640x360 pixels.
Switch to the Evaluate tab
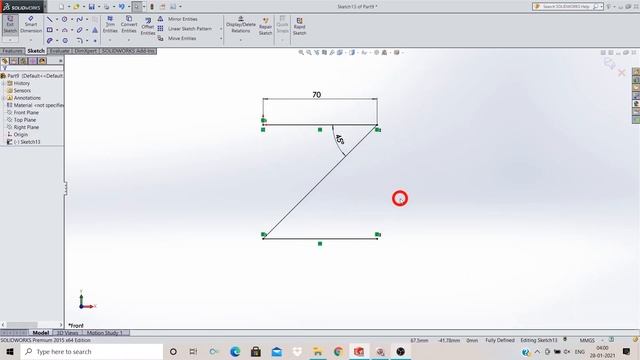[x=60, y=51]
